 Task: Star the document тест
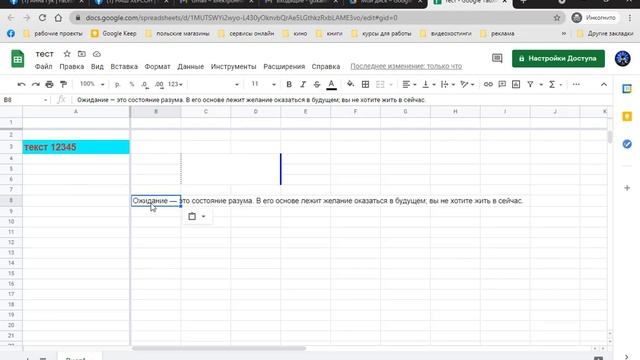tap(67, 54)
